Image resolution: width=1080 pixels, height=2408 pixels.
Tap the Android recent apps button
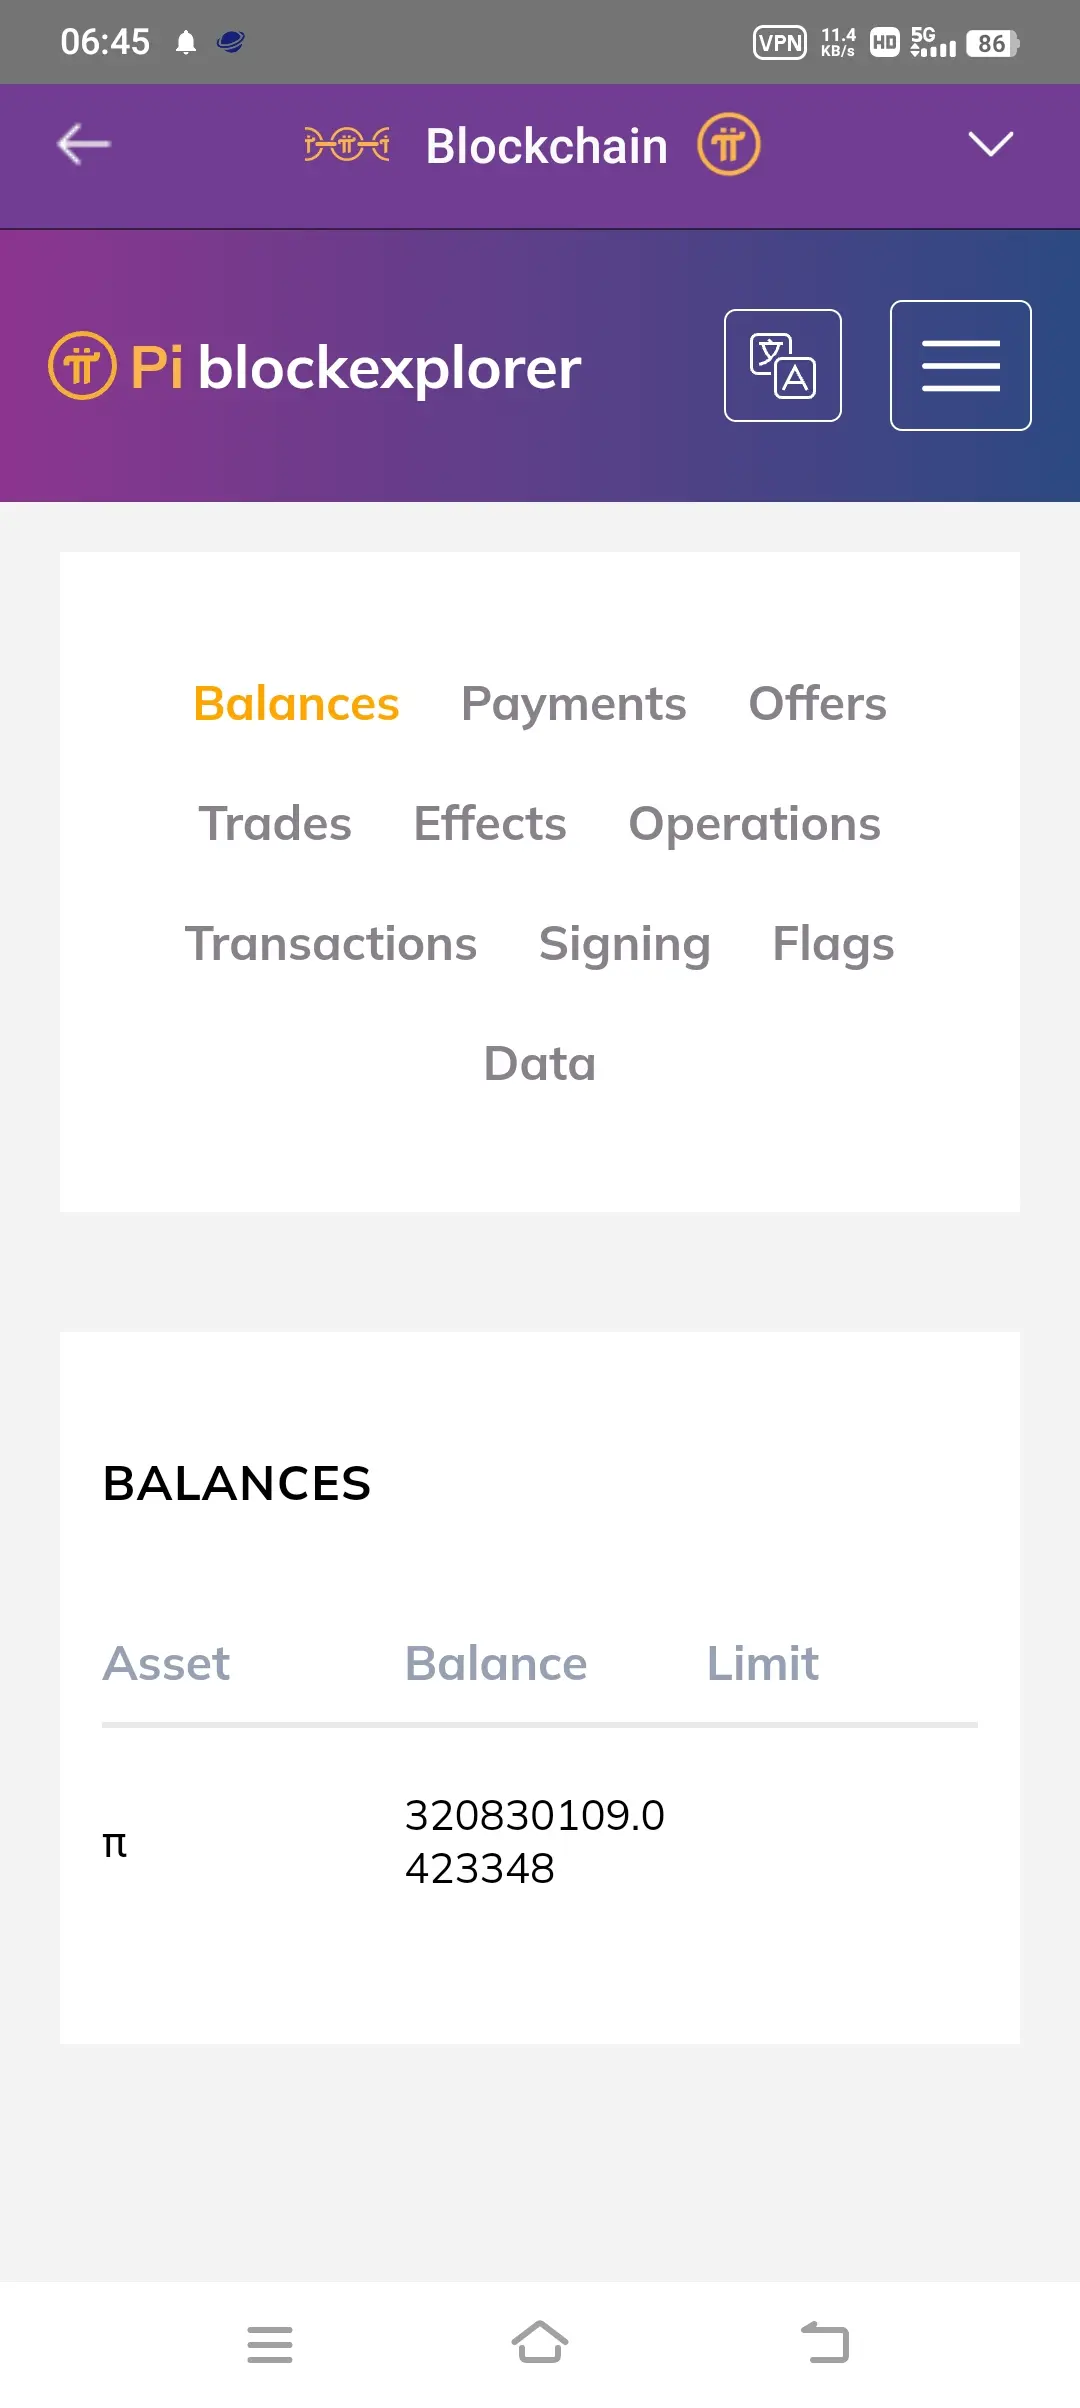270,2344
